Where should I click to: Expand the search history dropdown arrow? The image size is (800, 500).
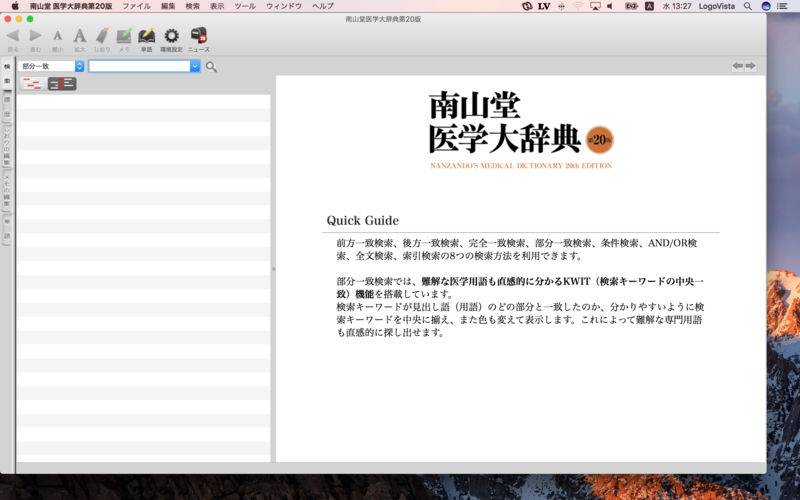(x=195, y=66)
